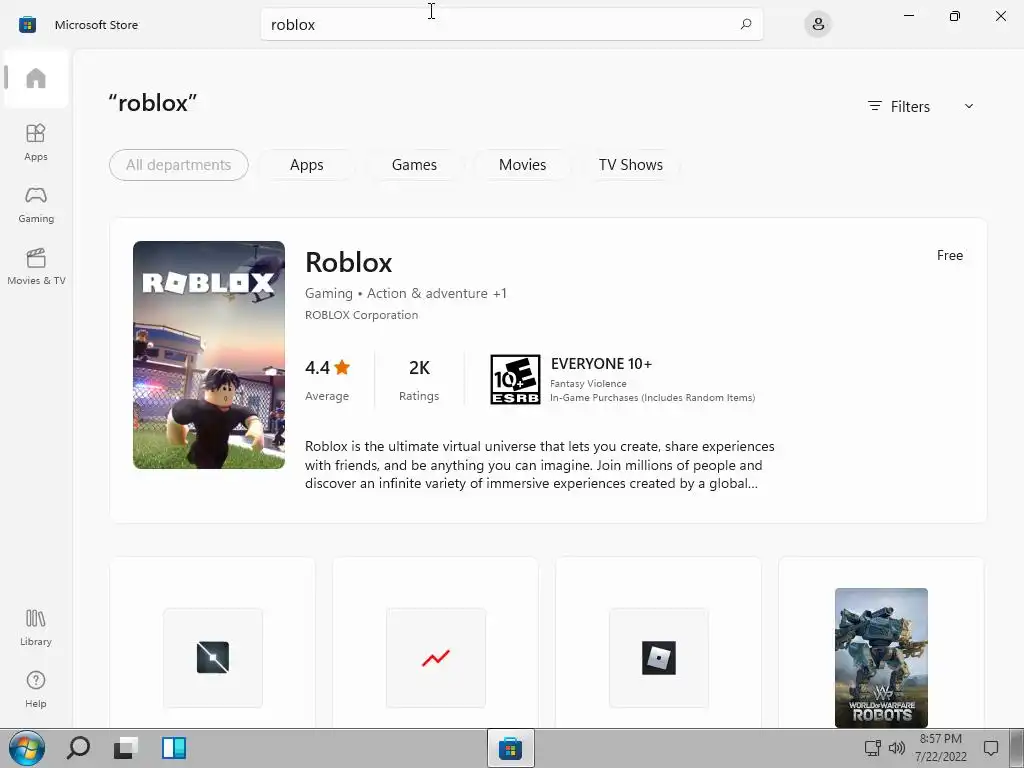Click the Microsoft Store taskbar icon

[511, 748]
